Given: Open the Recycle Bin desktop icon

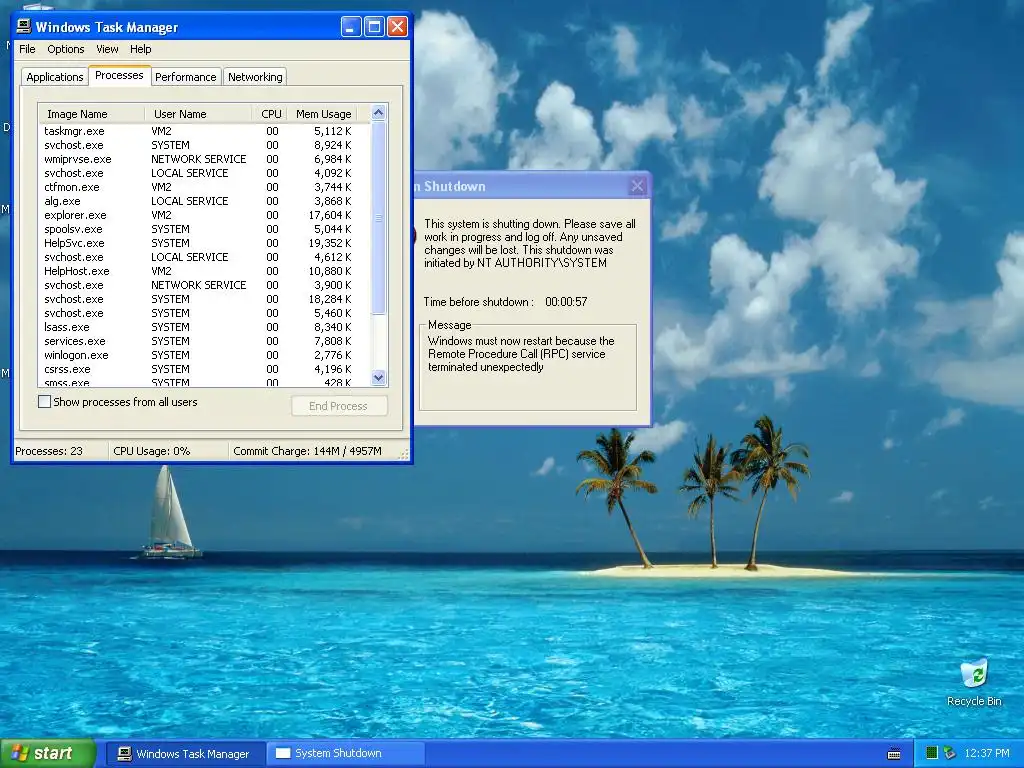Looking at the screenshot, I should click(974, 683).
